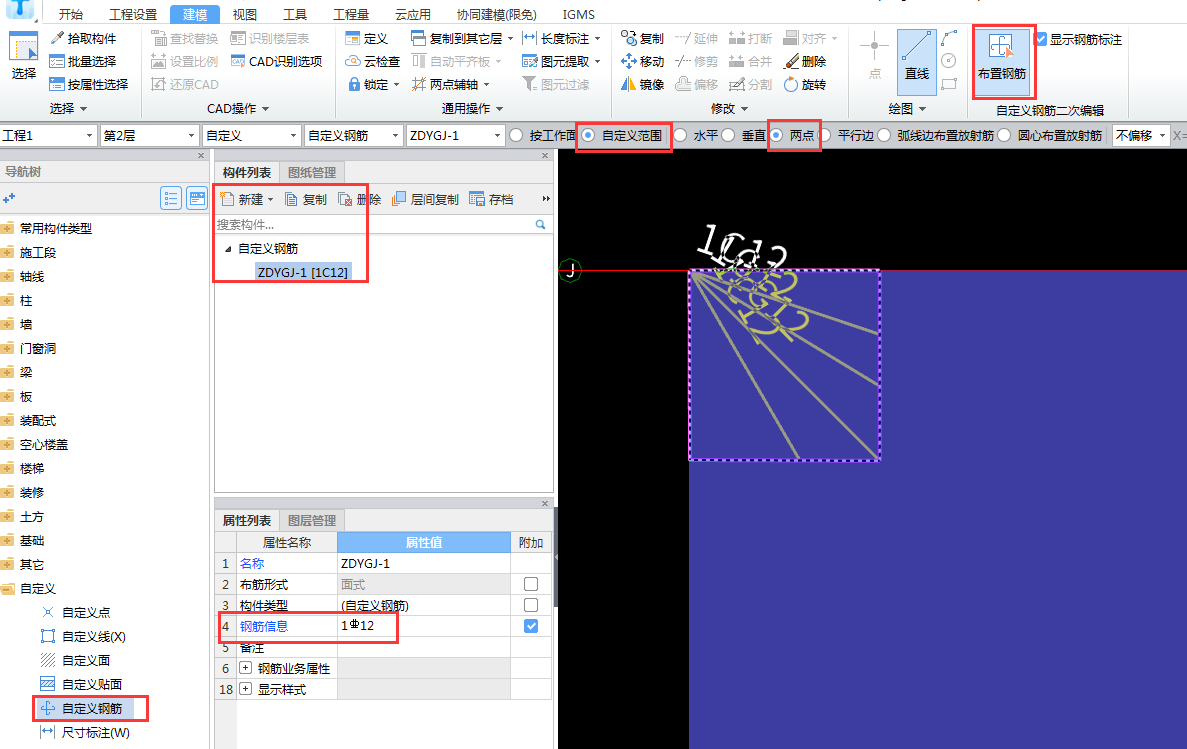Click the search magnifier in component list
This screenshot has height=749, width=1187.
click(x=541, y=224)
